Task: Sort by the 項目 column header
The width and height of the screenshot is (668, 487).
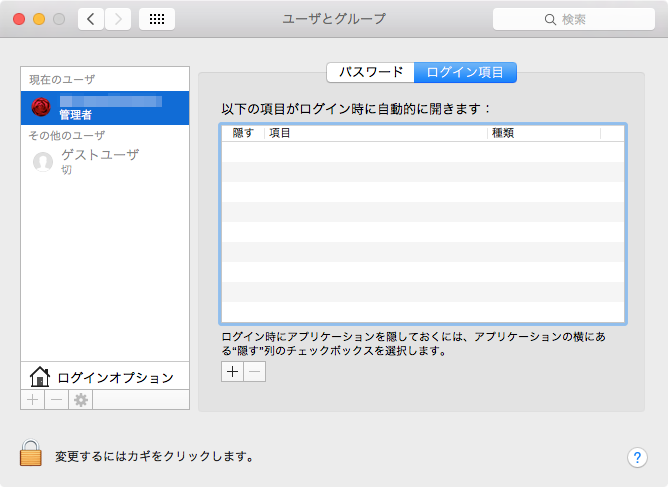Action: tap(376, 133)
